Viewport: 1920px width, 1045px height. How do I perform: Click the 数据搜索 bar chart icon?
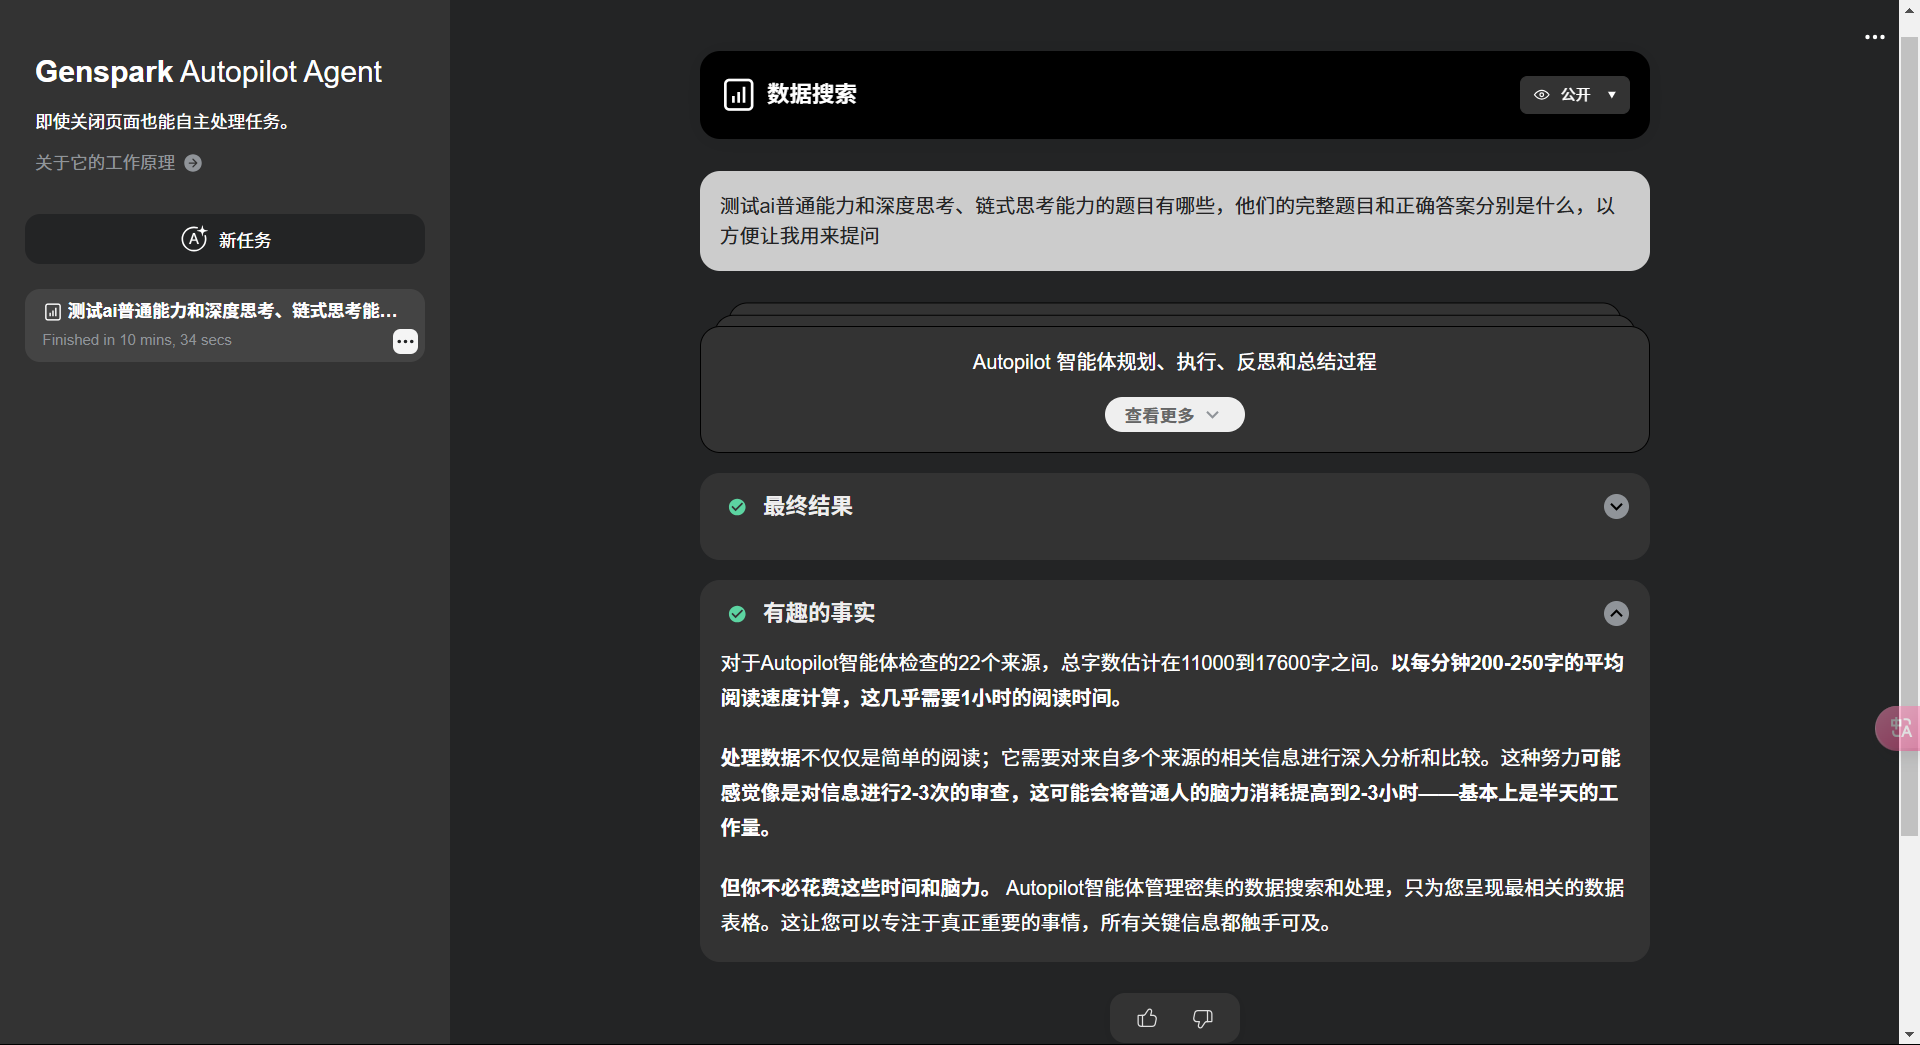tap(738, 94)
